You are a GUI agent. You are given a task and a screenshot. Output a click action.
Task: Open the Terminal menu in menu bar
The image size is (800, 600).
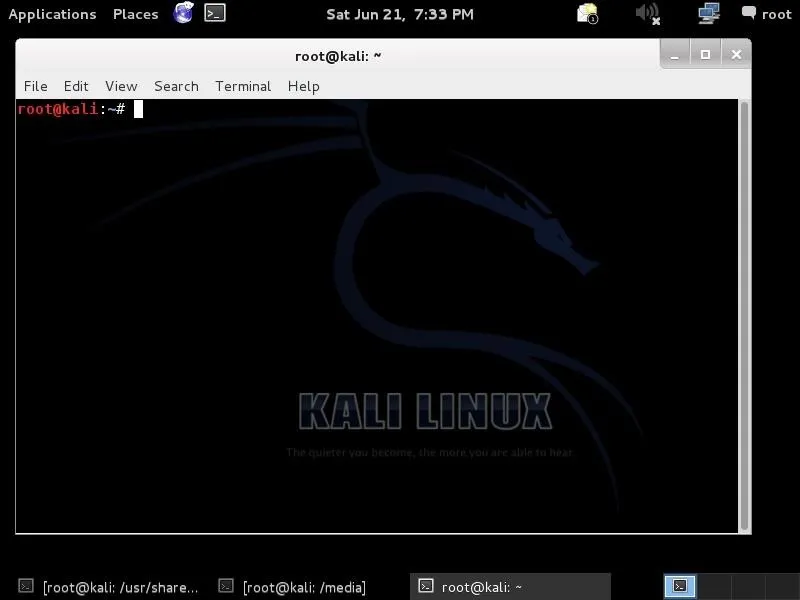243,86
